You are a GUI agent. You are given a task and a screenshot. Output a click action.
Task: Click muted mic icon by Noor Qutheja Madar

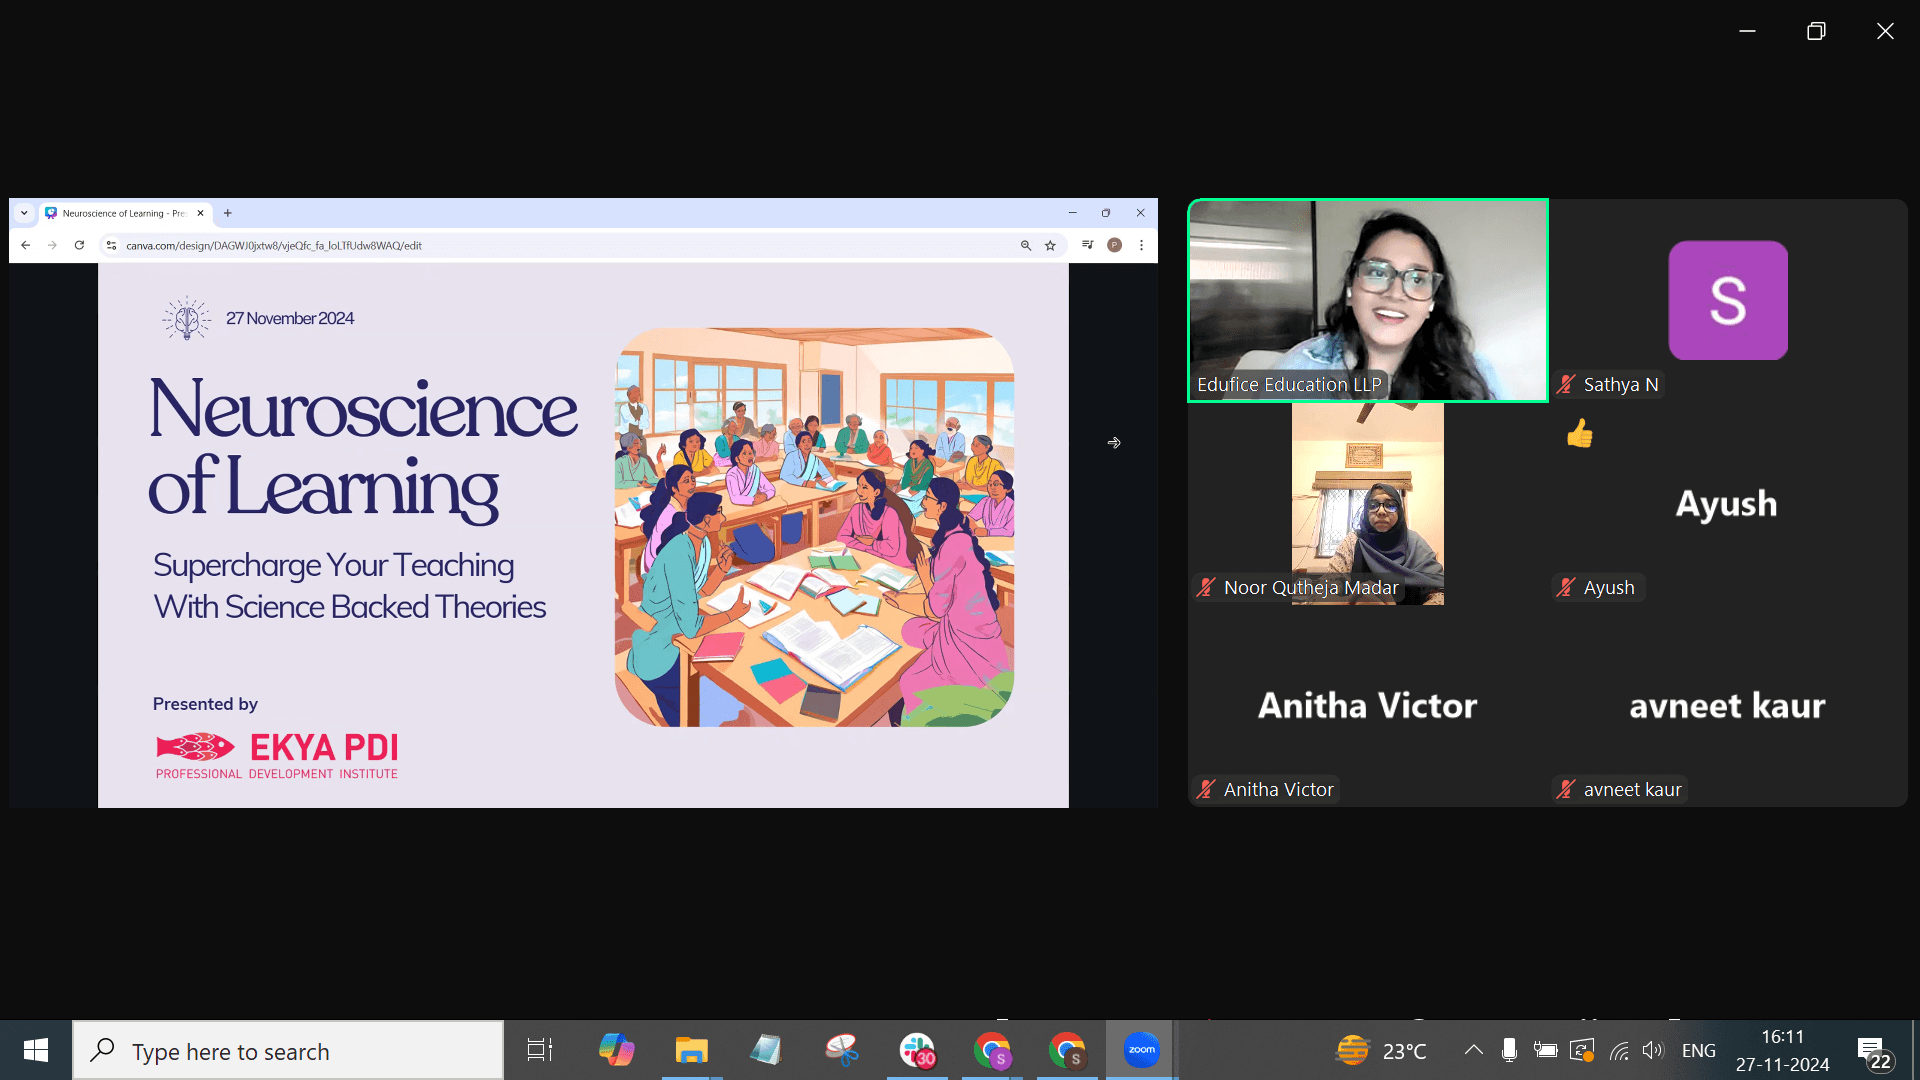[x=1206, y=587]
